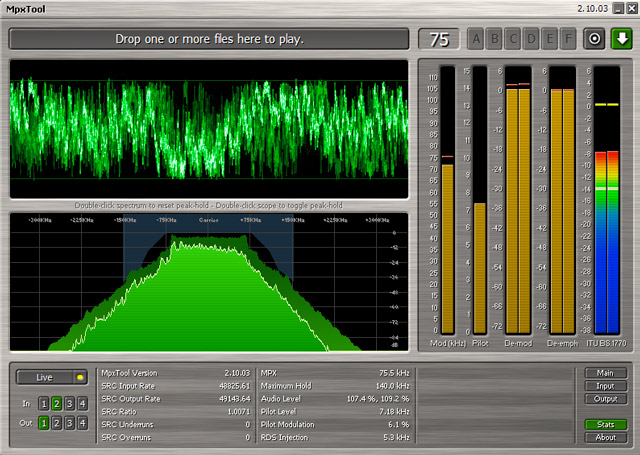Click the ITU BS.1770 loudness meter

(x=607, y=200)
